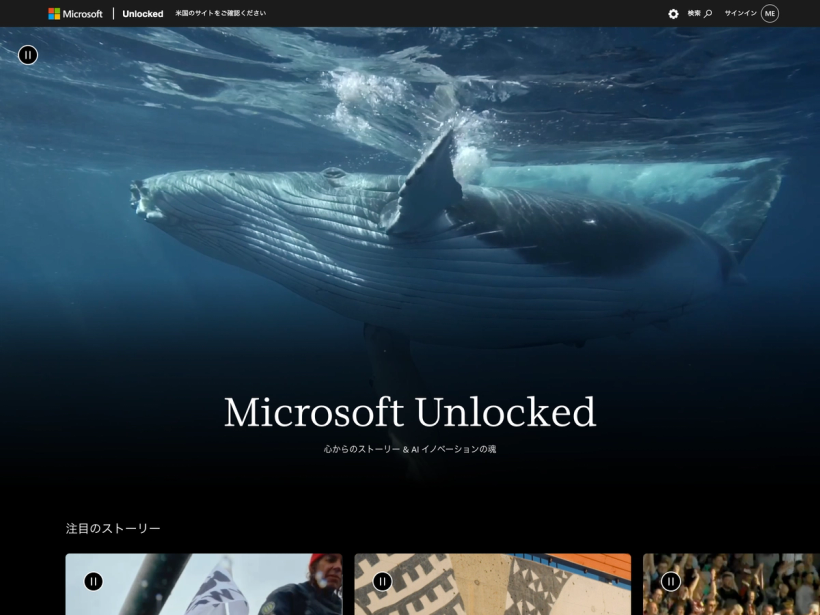Image resolution: width=820 pixels, height=615 pixels.
Task: Pause the whale hero background video
Action: coord(28,54)
